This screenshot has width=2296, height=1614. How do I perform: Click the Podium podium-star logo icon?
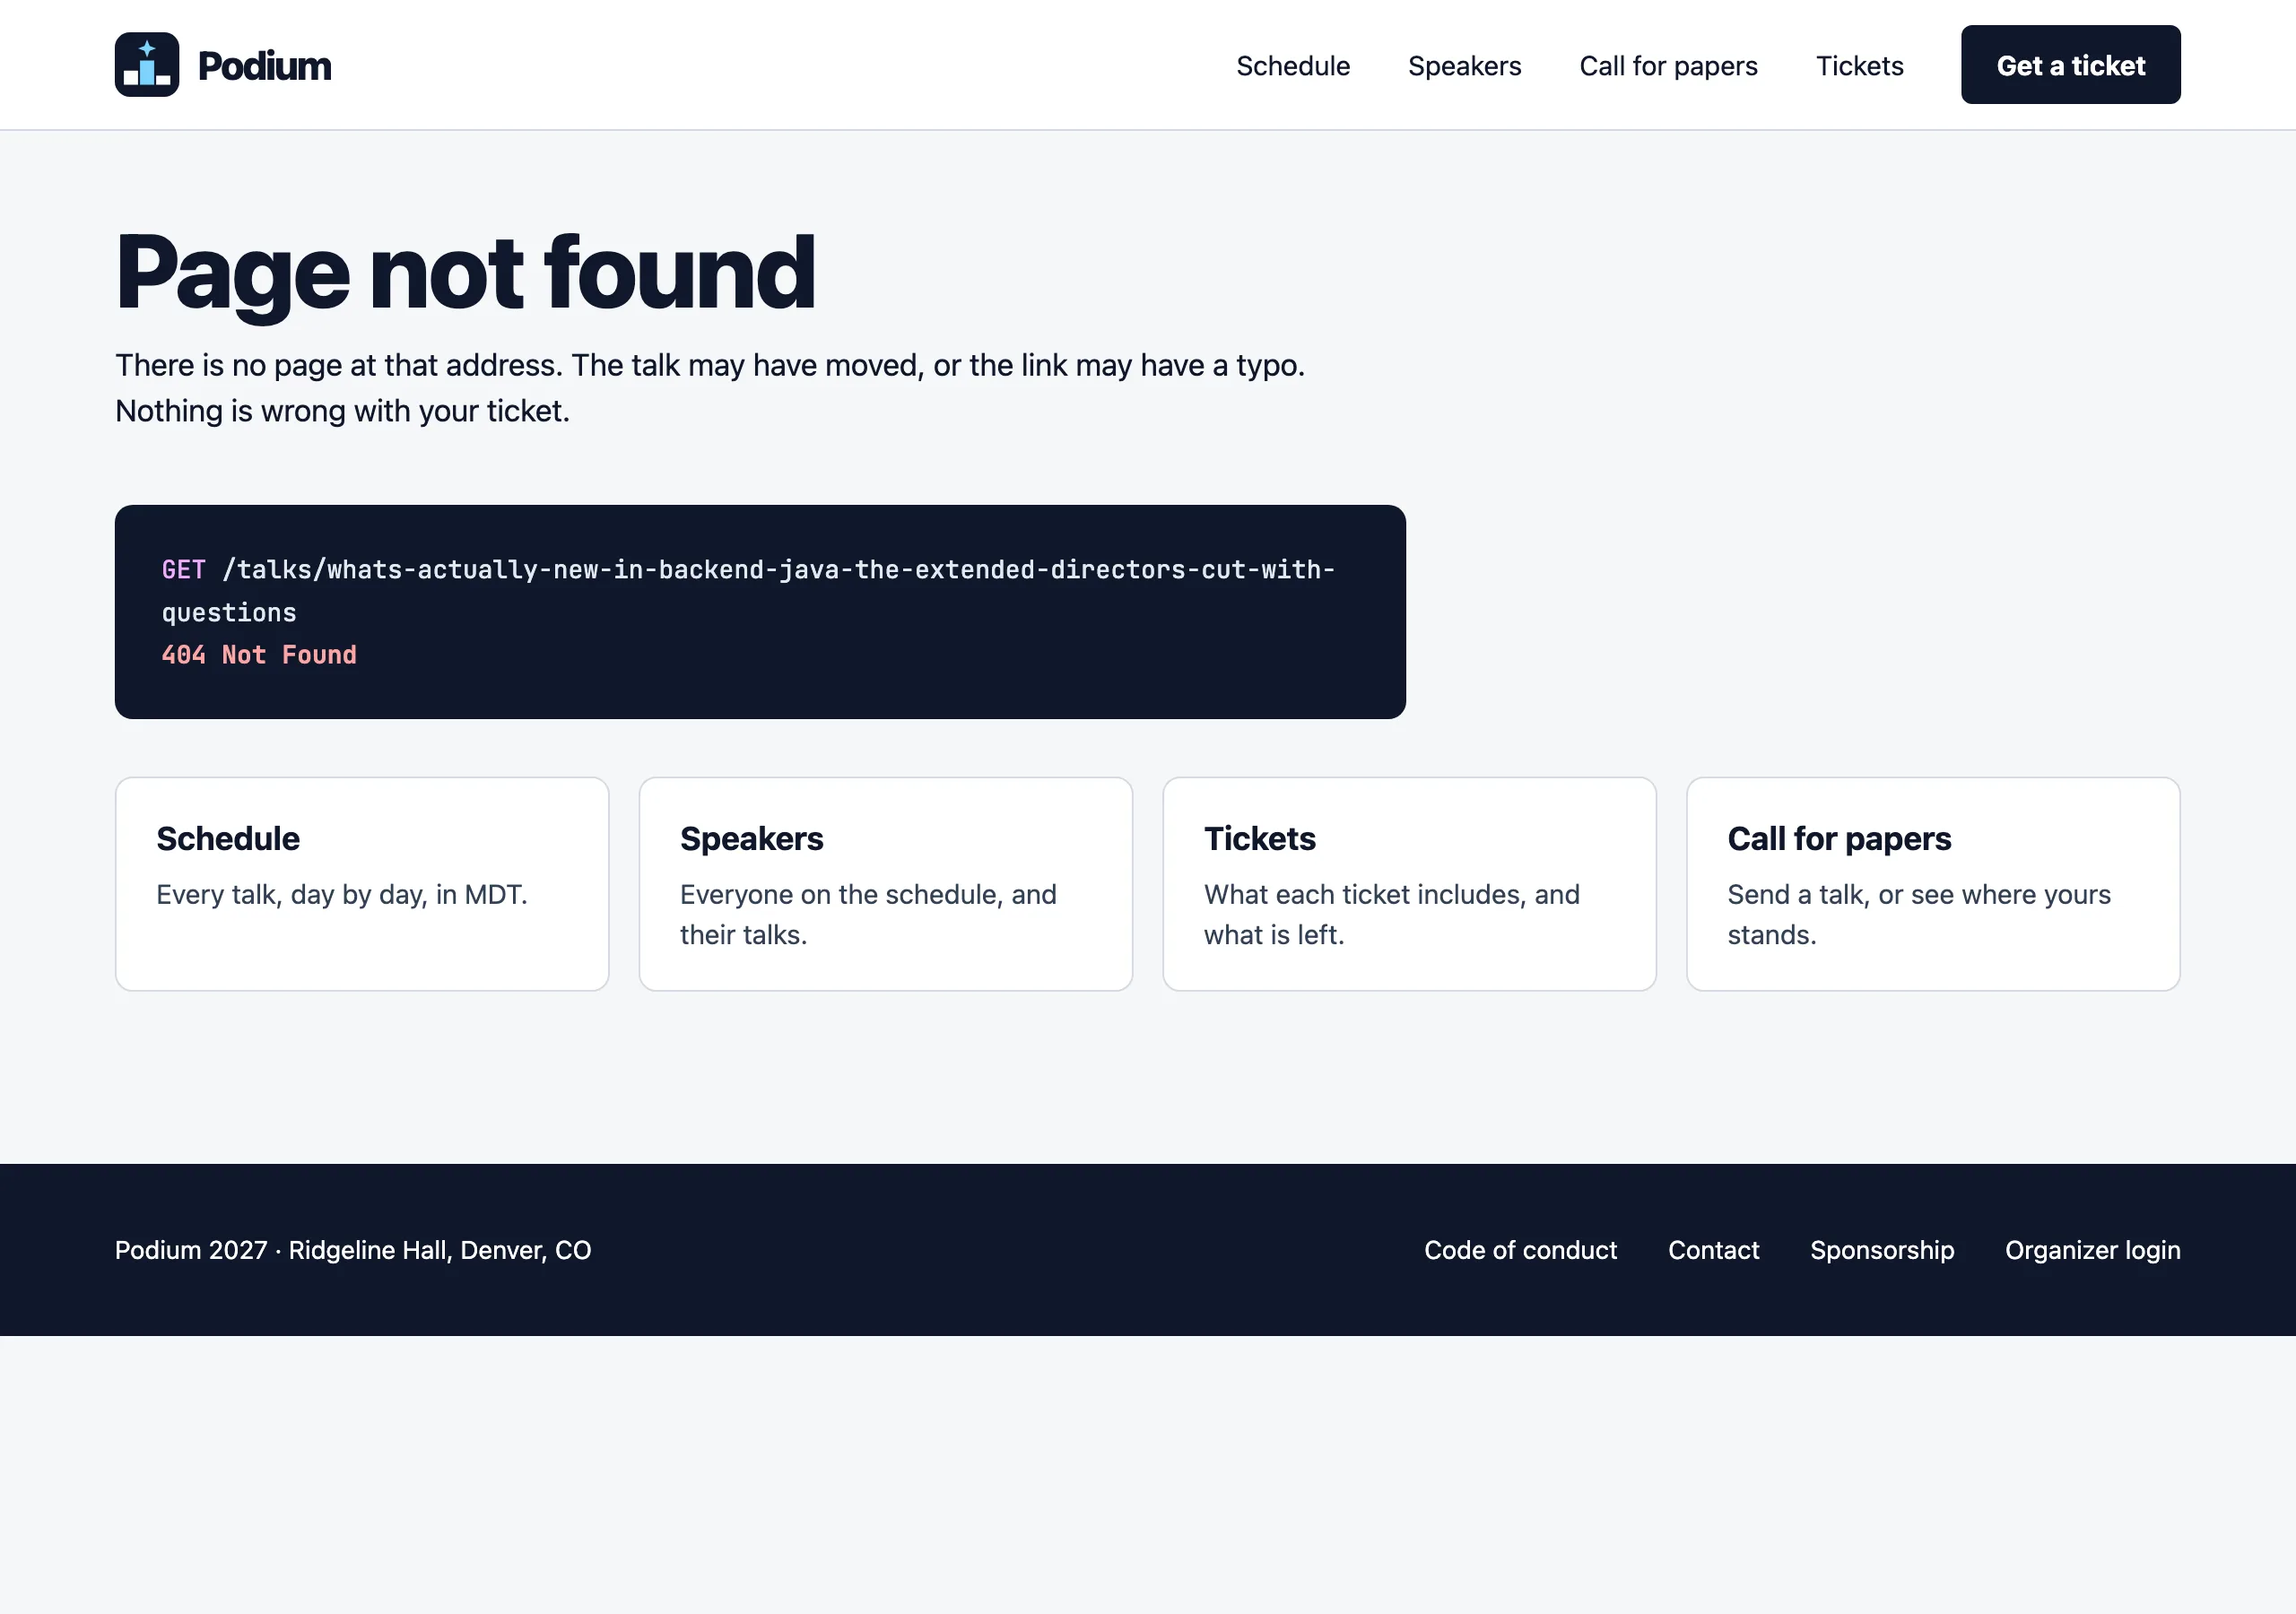pos(147,65)
